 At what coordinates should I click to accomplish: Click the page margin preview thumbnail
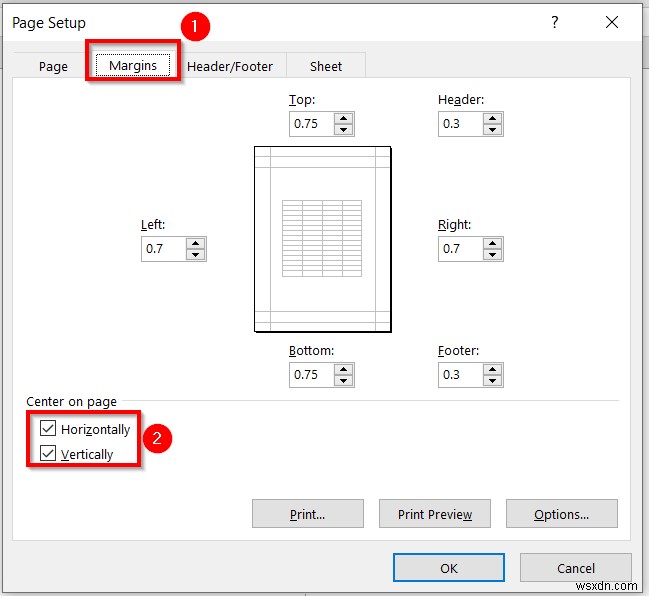(322, 239)
